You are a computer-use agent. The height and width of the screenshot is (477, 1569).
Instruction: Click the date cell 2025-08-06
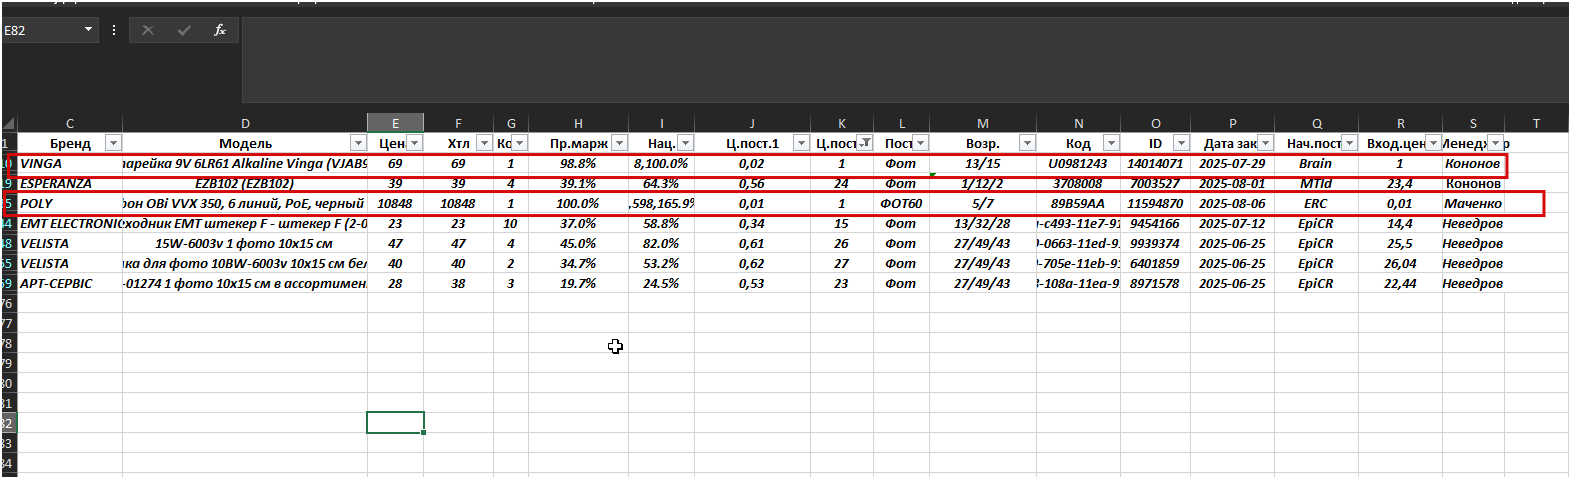[x=1232, y=203]
